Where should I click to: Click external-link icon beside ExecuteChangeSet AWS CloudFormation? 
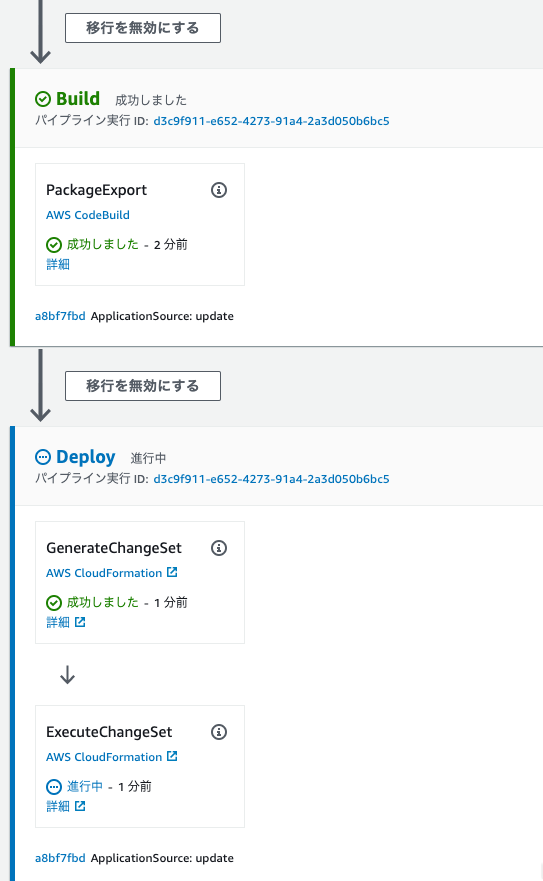172,756
